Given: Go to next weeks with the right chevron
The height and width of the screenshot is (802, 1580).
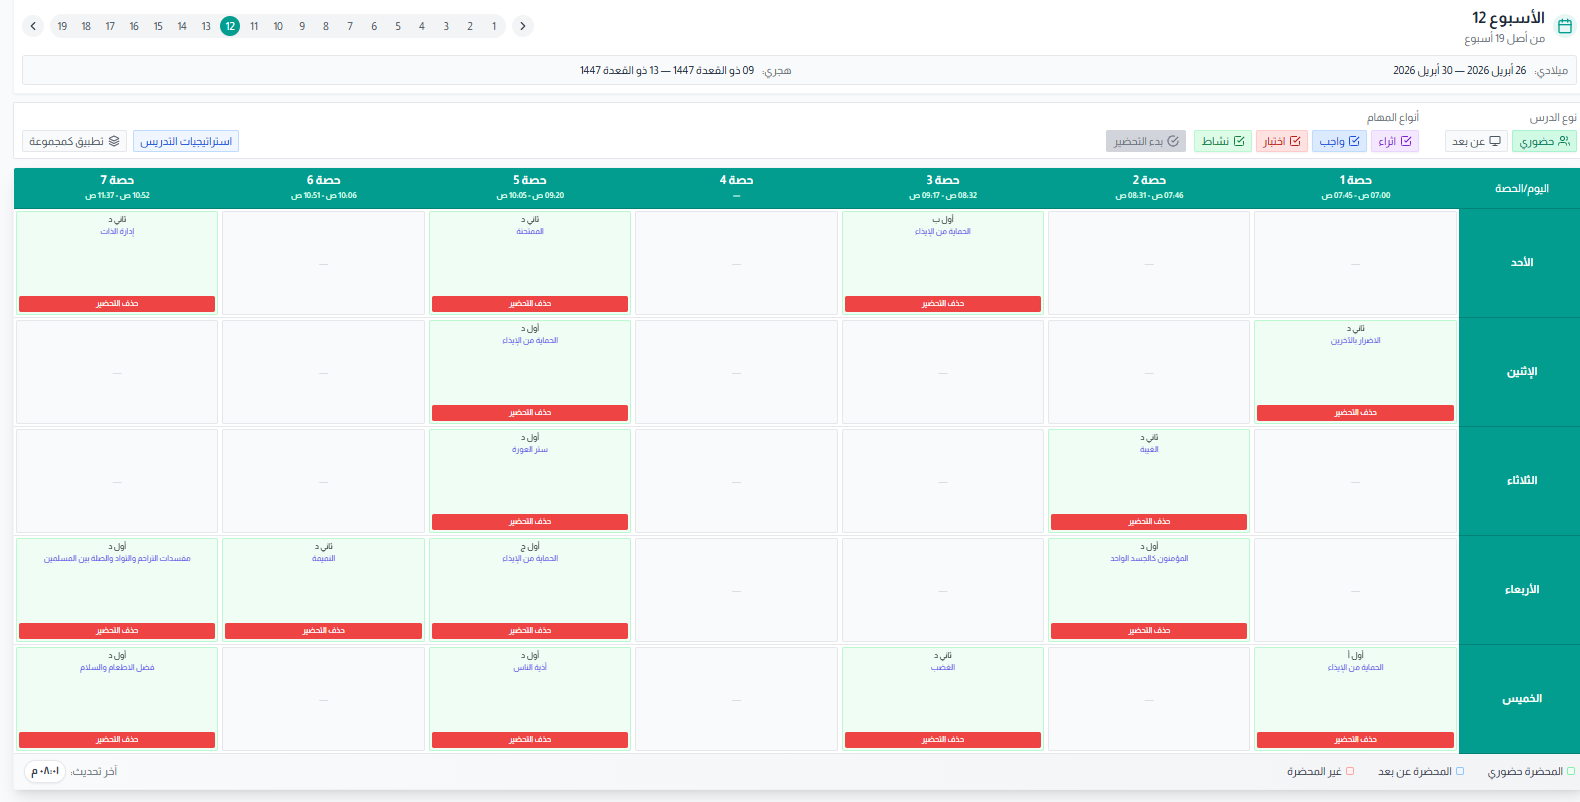Looking at the screenshot, I should 522,26.
